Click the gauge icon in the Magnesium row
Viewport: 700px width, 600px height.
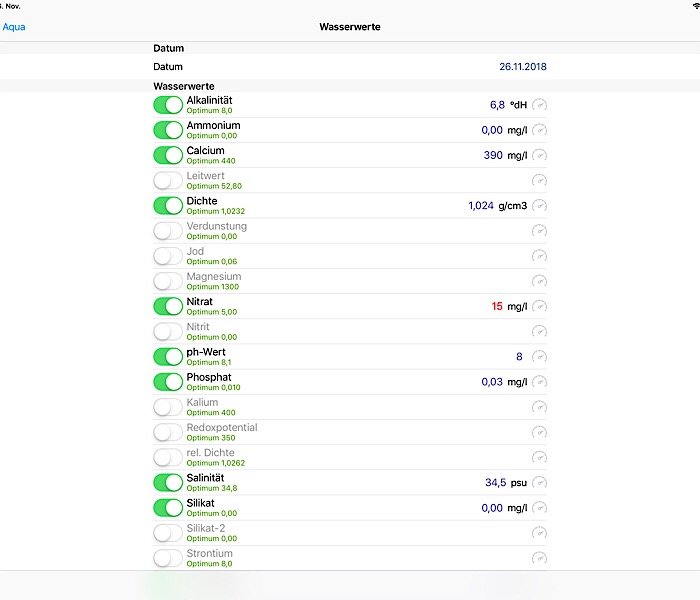coord(540,281)
